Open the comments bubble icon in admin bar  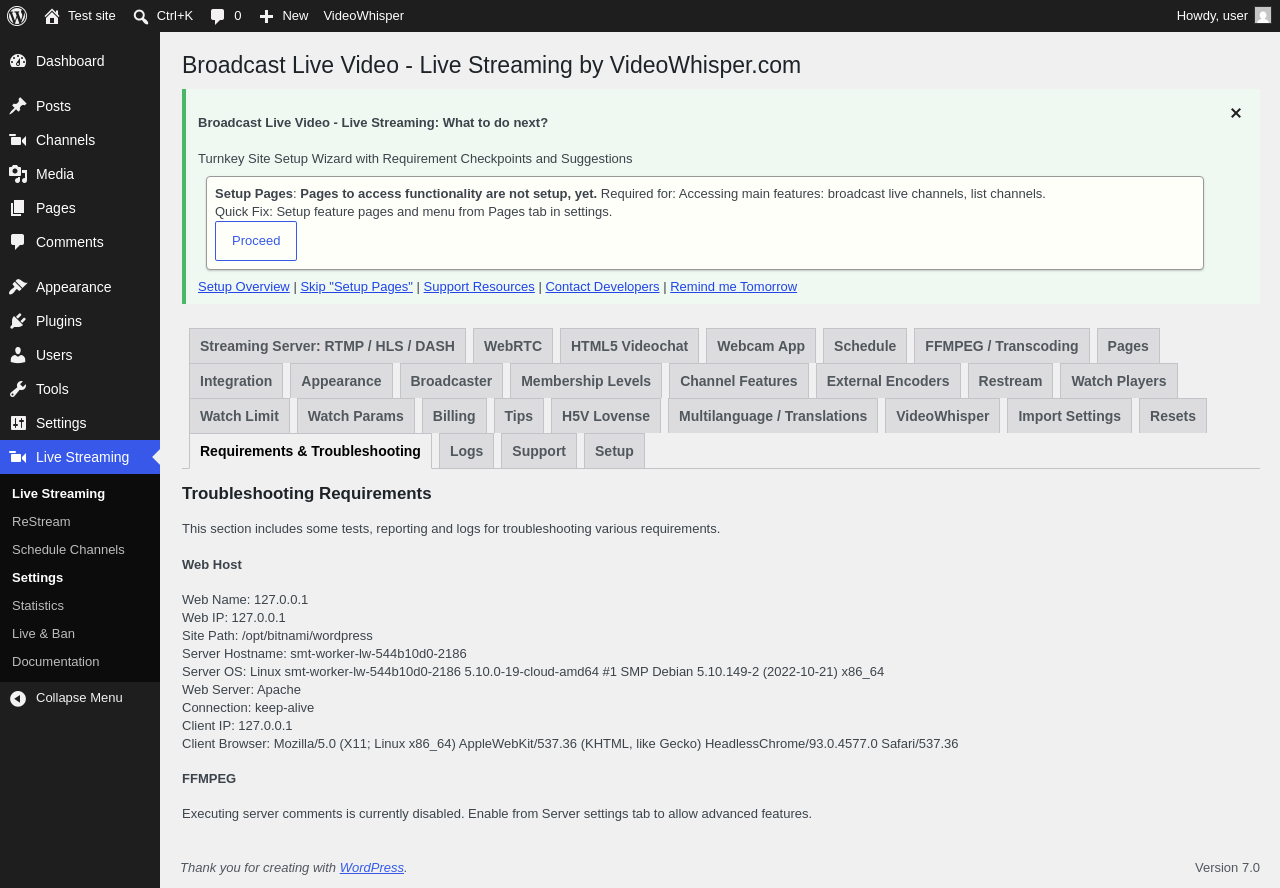click(x=217, y=16)
